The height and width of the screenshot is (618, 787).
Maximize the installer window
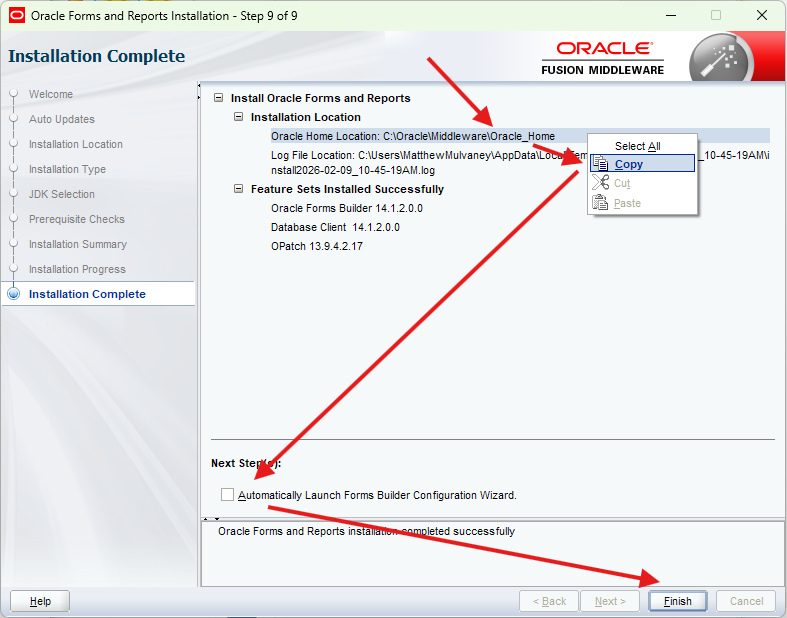point(716,16)
